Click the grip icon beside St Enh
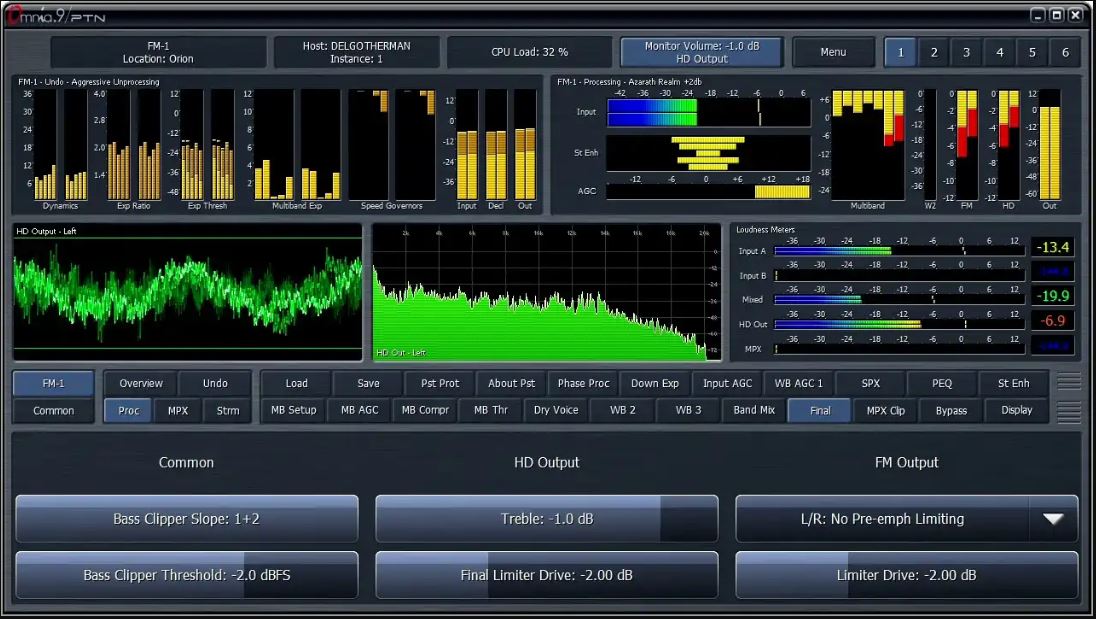 [1069, 382]
